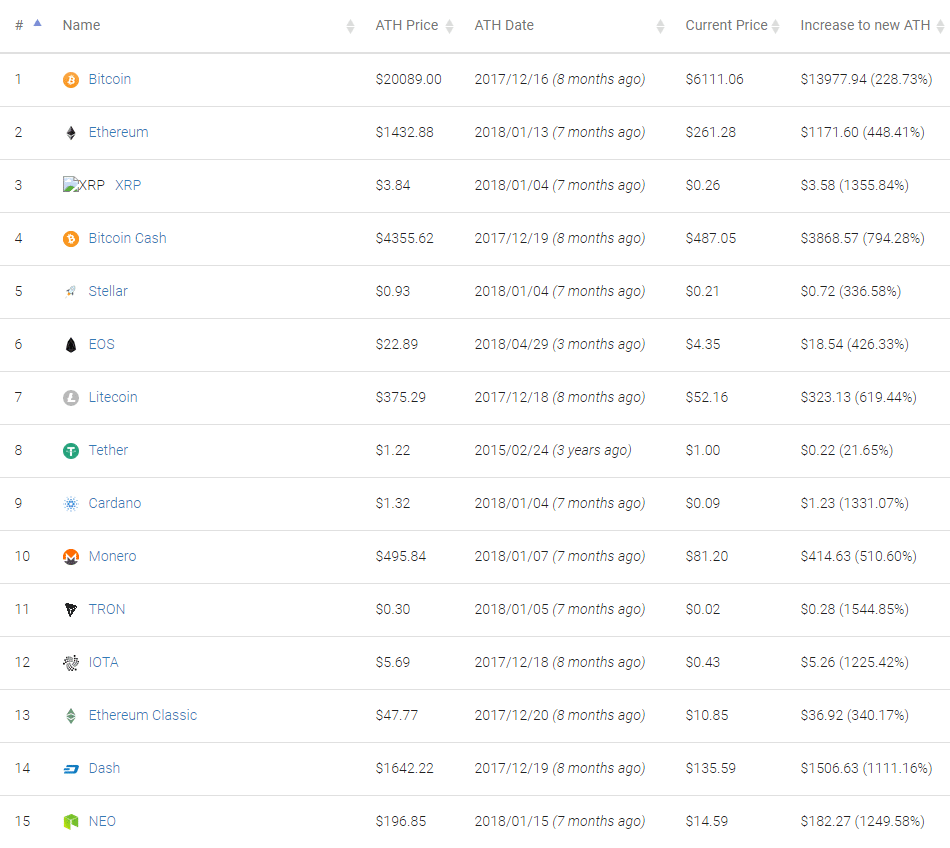Viewport: 950px width, 848px height.
Task: Select Litecoin ATH price $375.29
Action: tap(400, 397)
